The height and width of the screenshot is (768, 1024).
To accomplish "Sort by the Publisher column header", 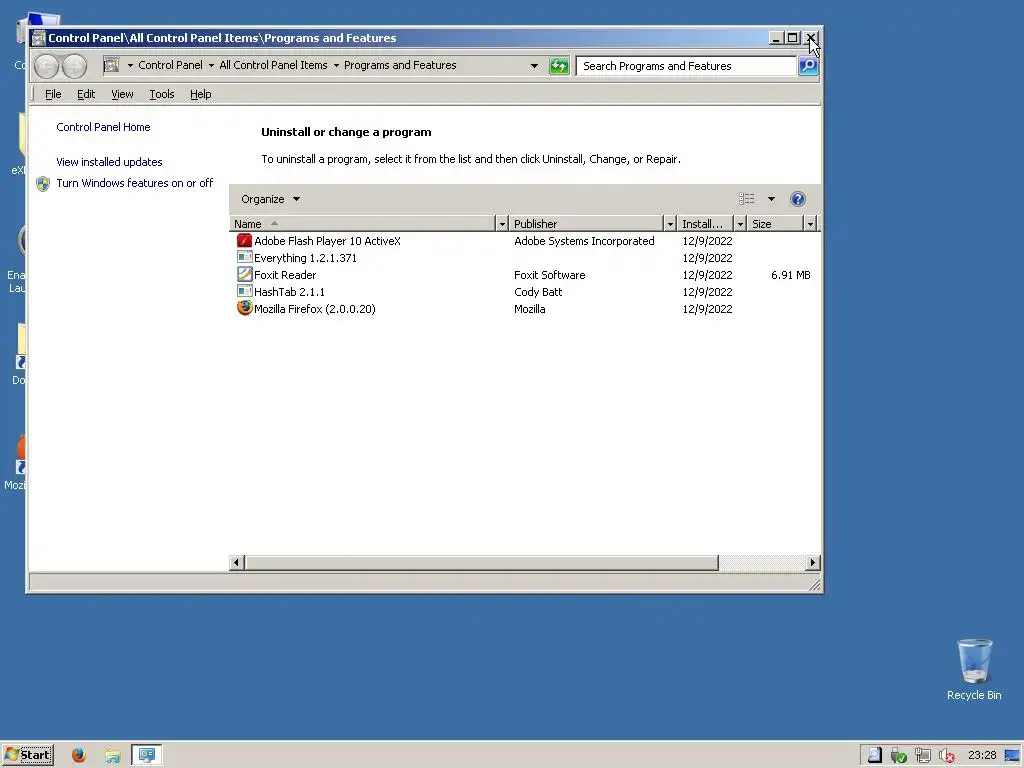I will pyautogui.click(x=586, y=224).
